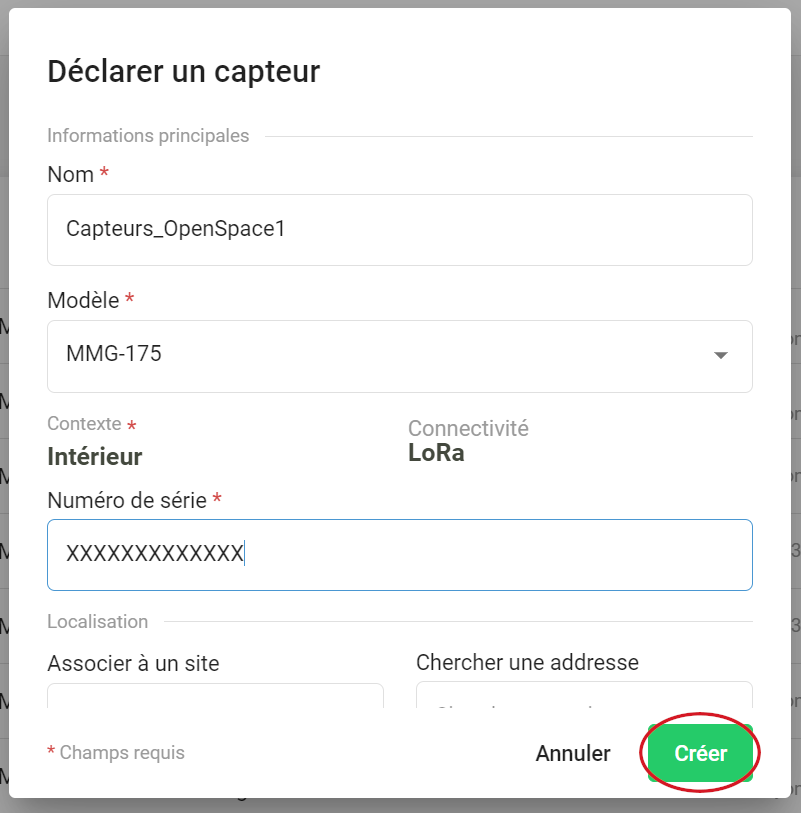
Task: Open the Associer à un site field
Action: pos(215,696)
